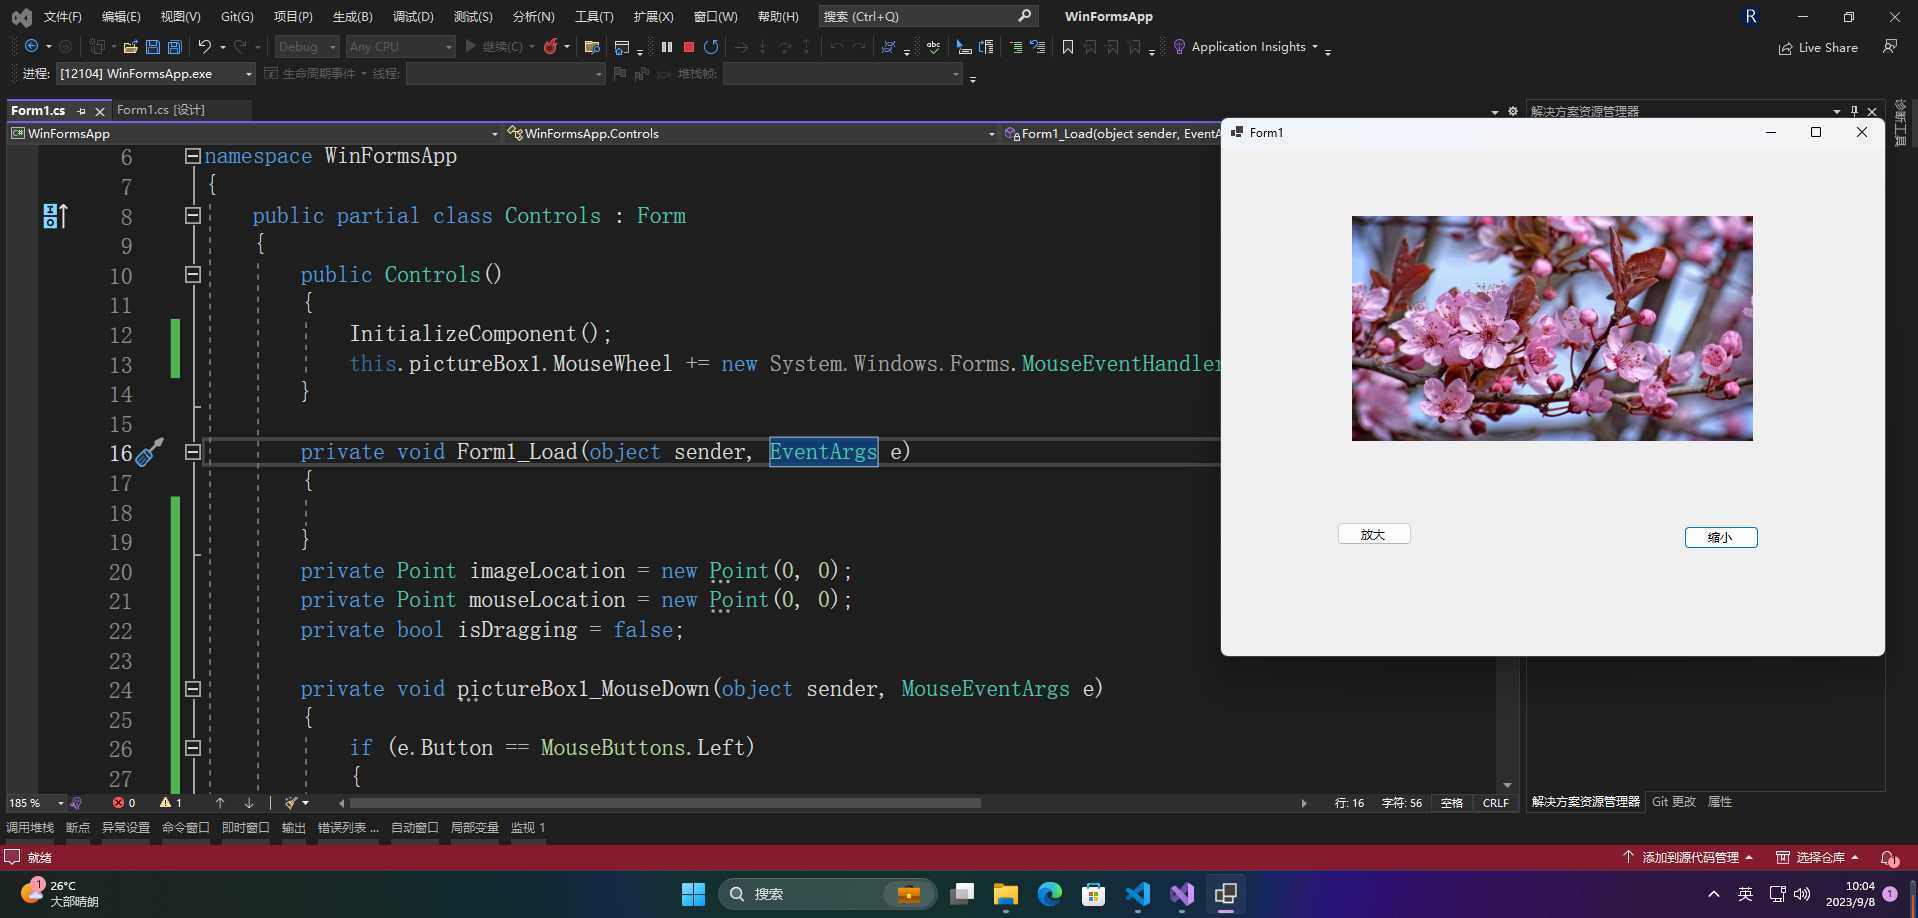Click the user account avatar R

(1751, 17)
